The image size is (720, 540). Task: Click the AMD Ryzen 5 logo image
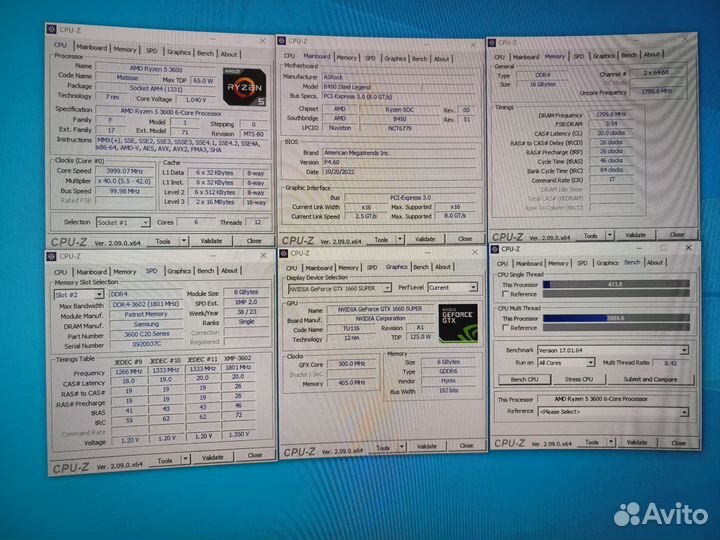point(244,87)
